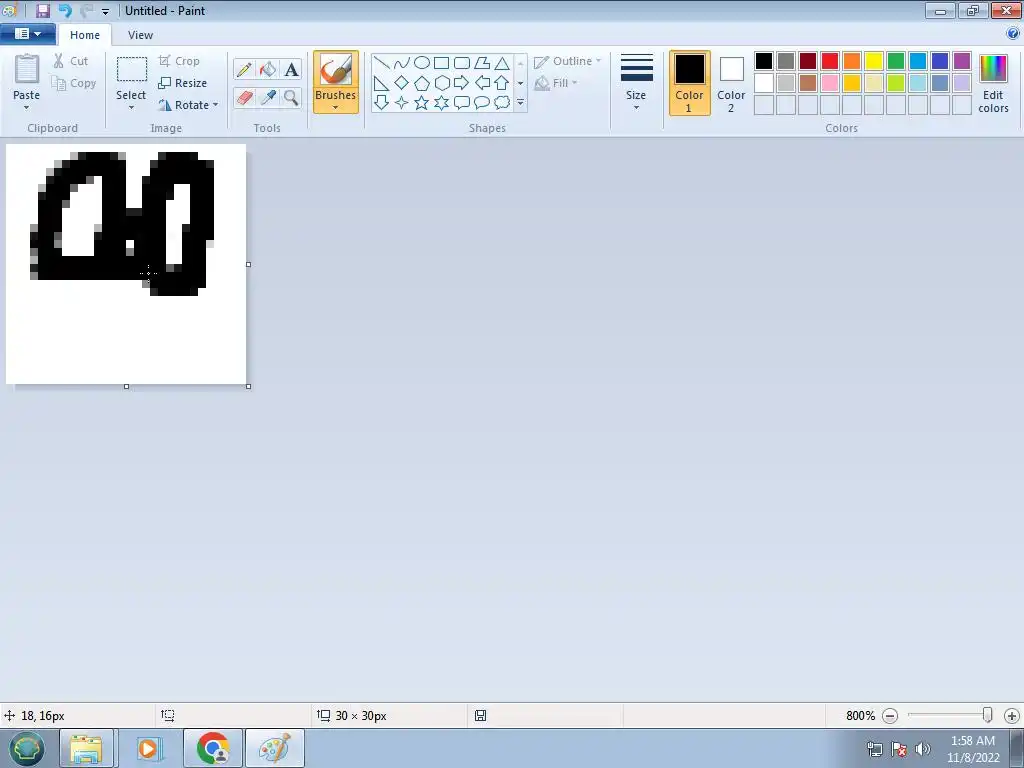Open the Paint file menu button
This screenshot has width=1024, height=768.
pyautogui.click(x=27, y=34)
